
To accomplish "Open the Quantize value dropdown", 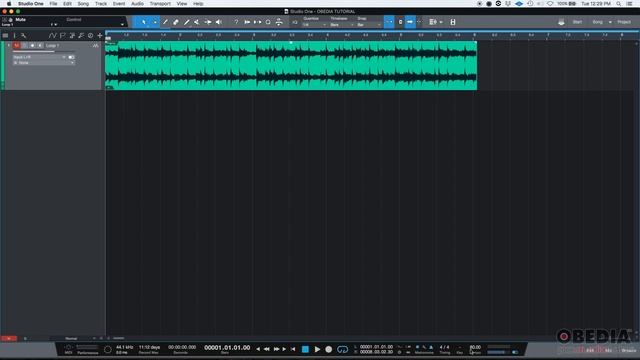I will pyautogui.click(x=314, y=25).
